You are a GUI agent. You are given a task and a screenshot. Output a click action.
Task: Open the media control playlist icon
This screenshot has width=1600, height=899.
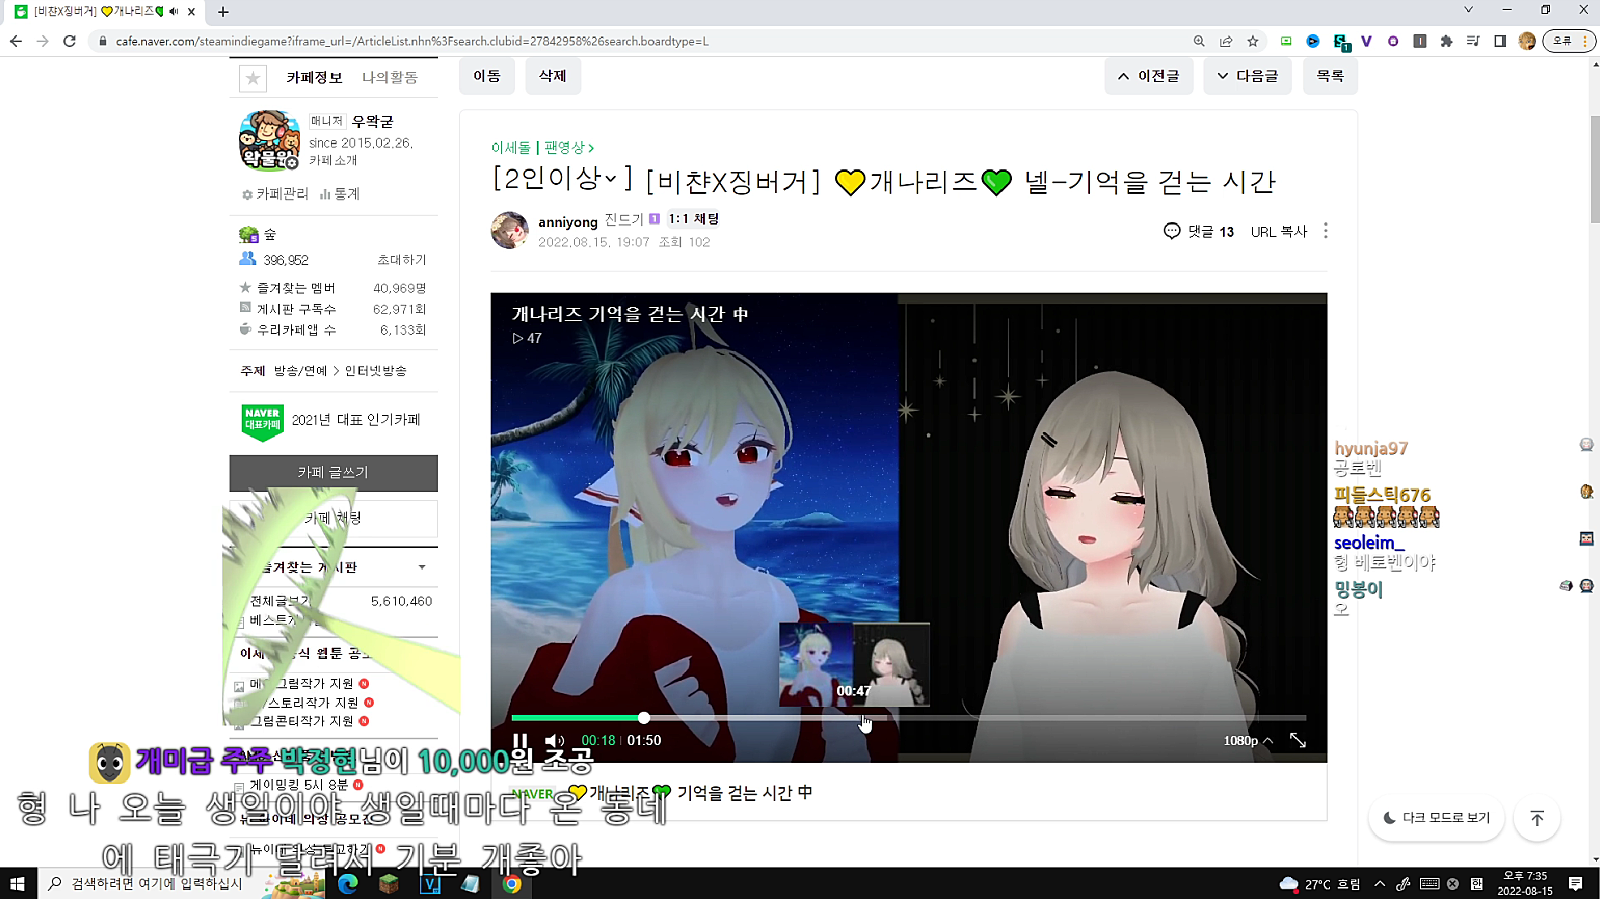1473,41
